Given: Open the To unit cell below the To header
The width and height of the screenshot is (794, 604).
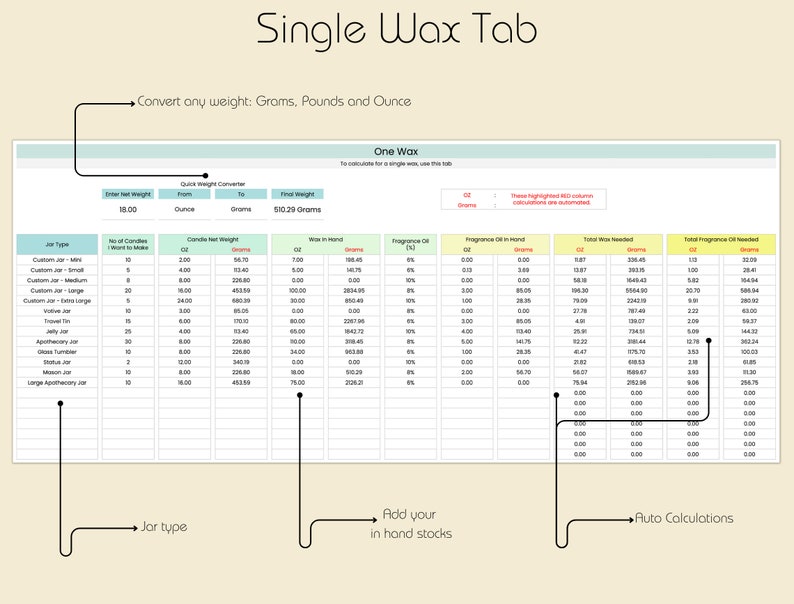Looking at the screenshot, I should click(x=241, y=210).
